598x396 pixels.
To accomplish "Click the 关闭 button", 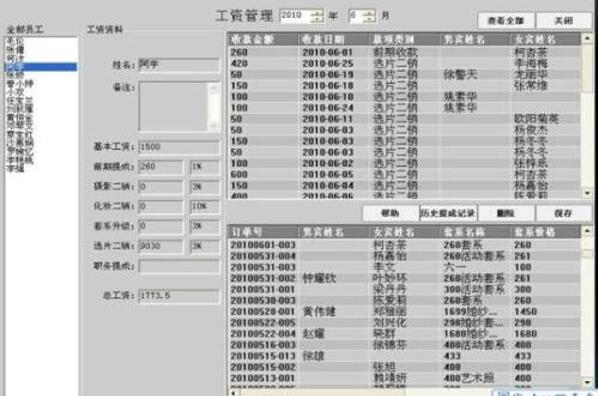I will pyautogui.click(x=563, y=21).
